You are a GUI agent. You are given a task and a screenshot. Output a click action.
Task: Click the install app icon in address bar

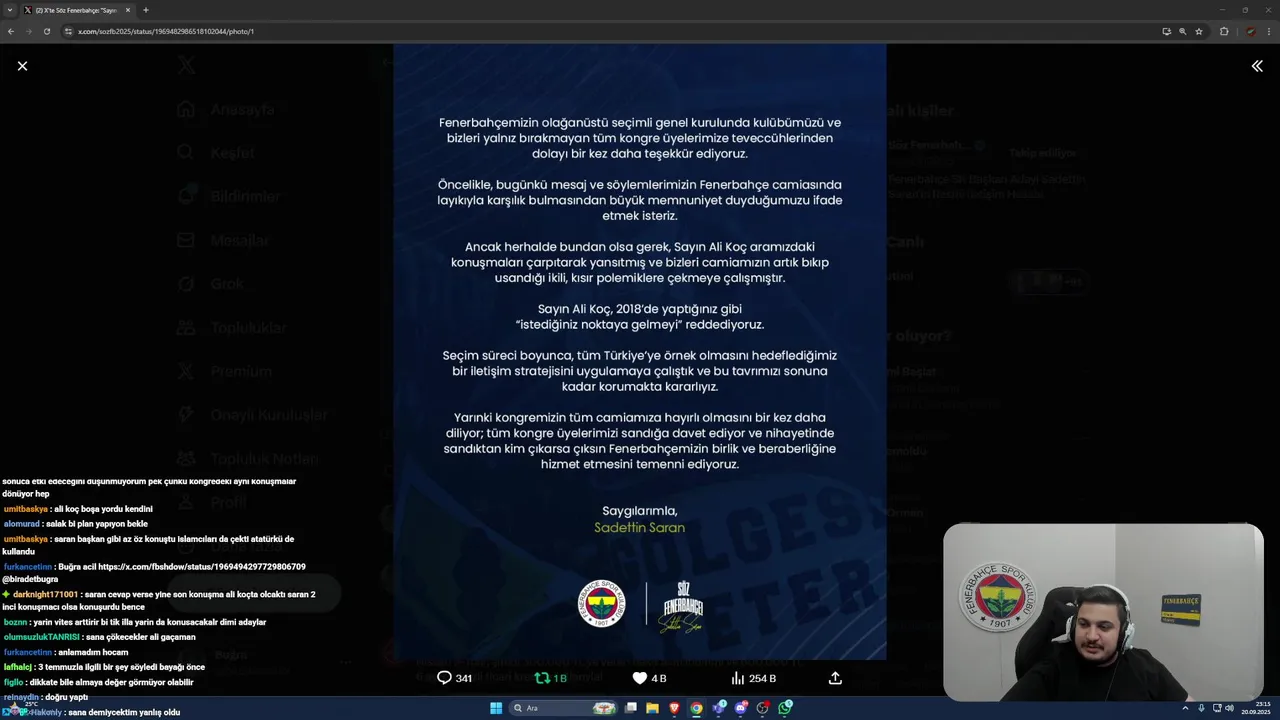tap(1166, 31)
